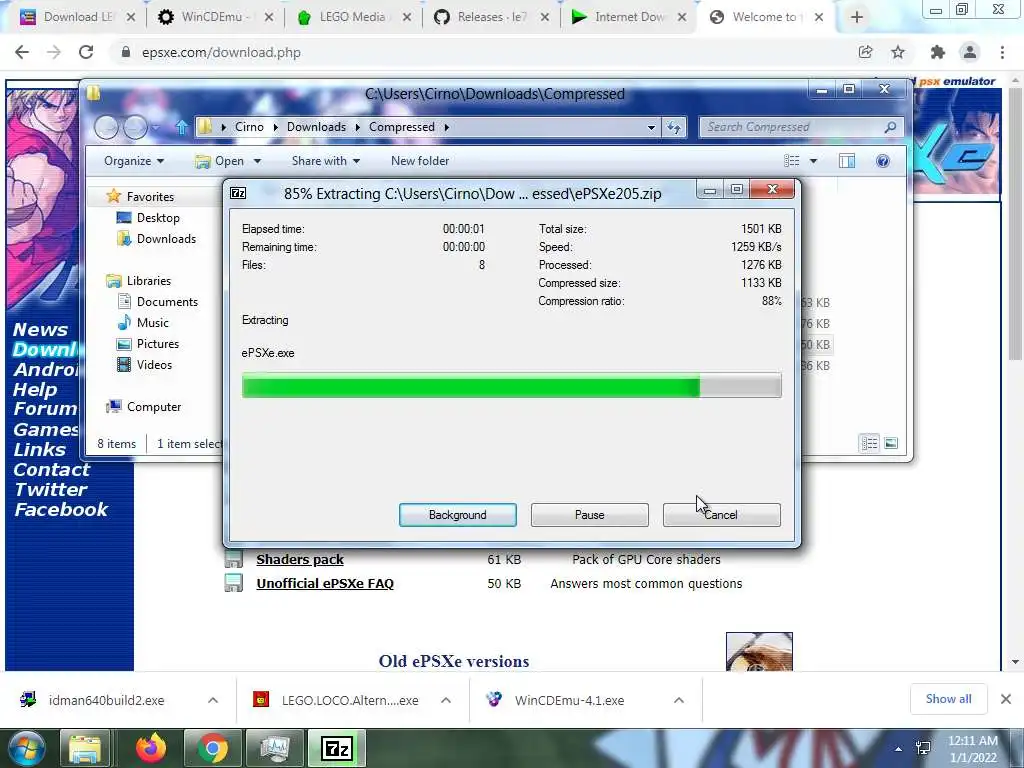
Task: Open Windows Start button
Action: pyautogui.click(x=26, y=748)
